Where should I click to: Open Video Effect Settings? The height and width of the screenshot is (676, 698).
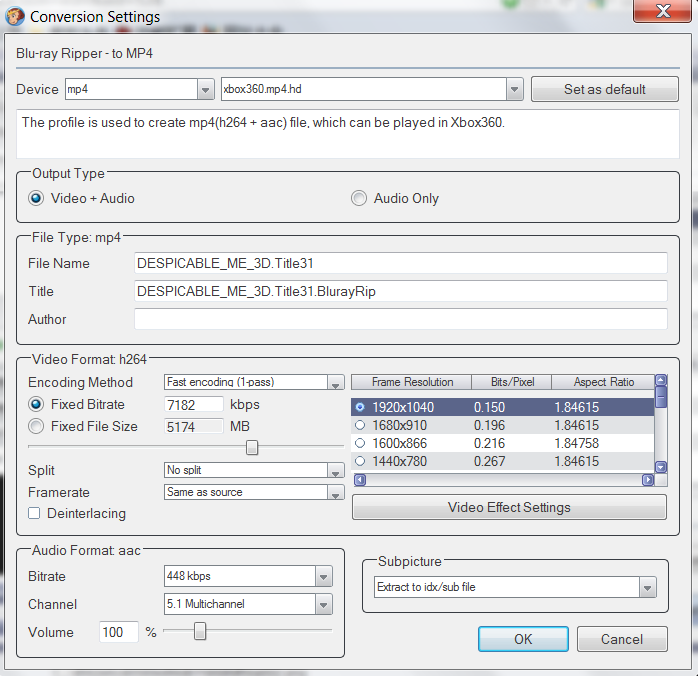coord(509,507)
